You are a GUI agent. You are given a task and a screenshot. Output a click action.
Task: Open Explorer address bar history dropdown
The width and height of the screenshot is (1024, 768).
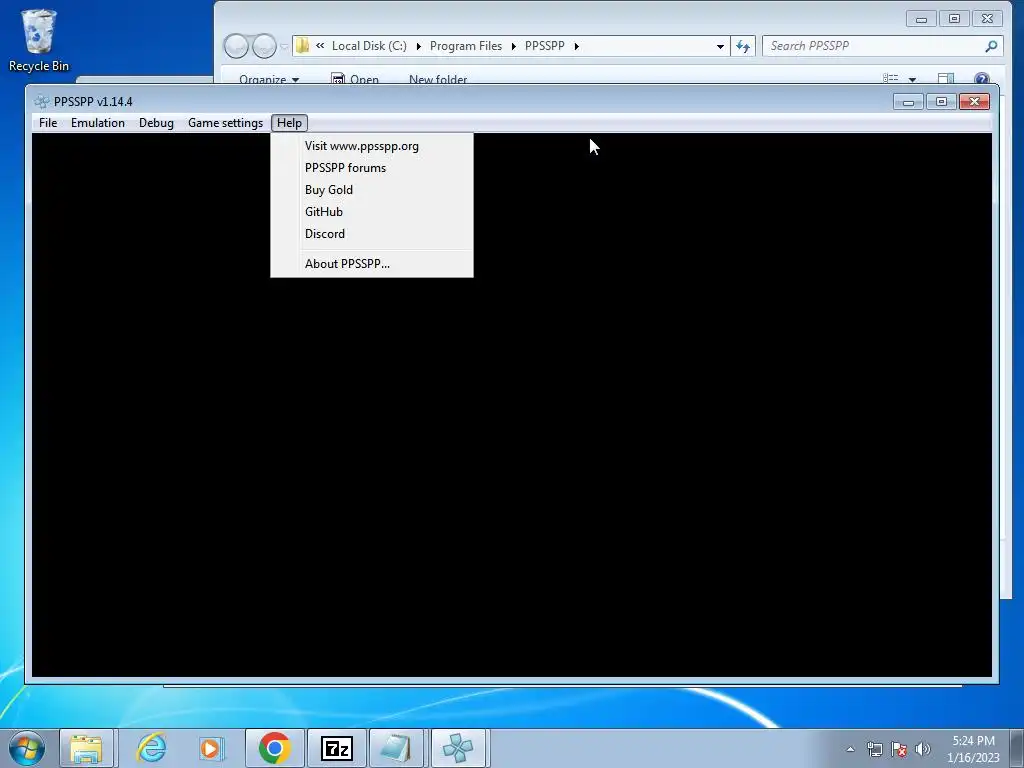pyautogui.click(x=720, y=46)
